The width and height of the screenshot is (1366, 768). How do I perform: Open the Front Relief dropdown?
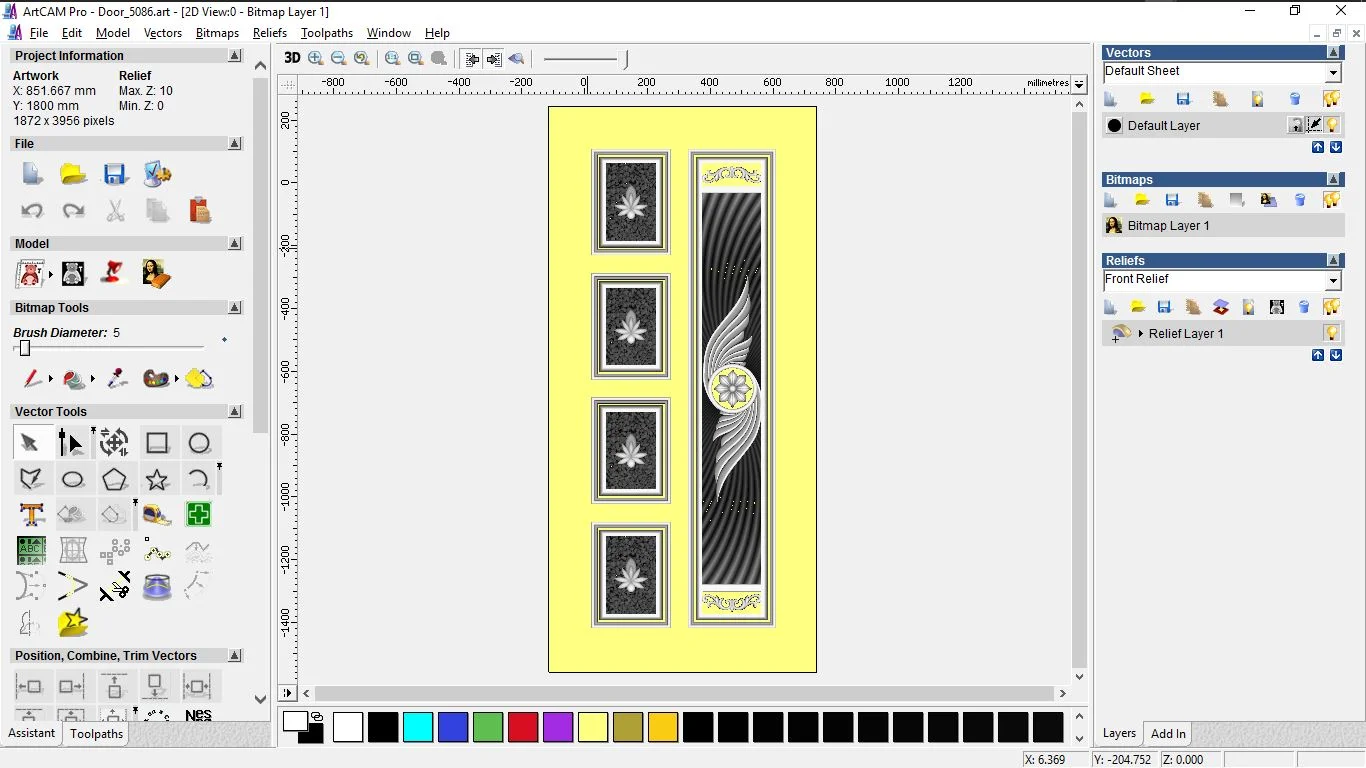click(x=1334, y=280)
